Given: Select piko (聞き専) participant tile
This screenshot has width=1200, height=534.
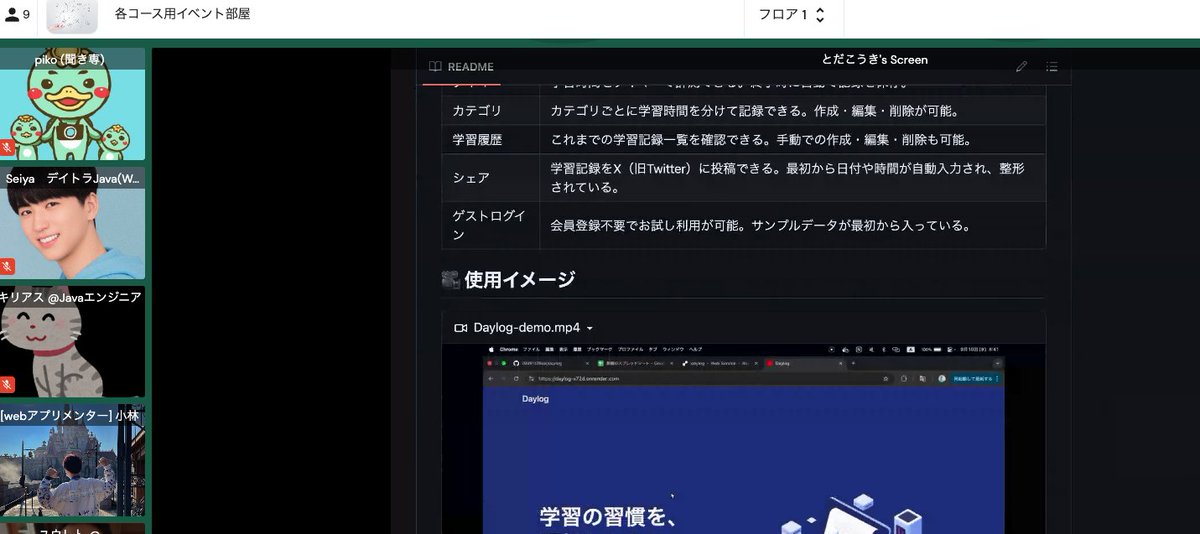Looking at the screenshot, I should [x=72, y=105].
